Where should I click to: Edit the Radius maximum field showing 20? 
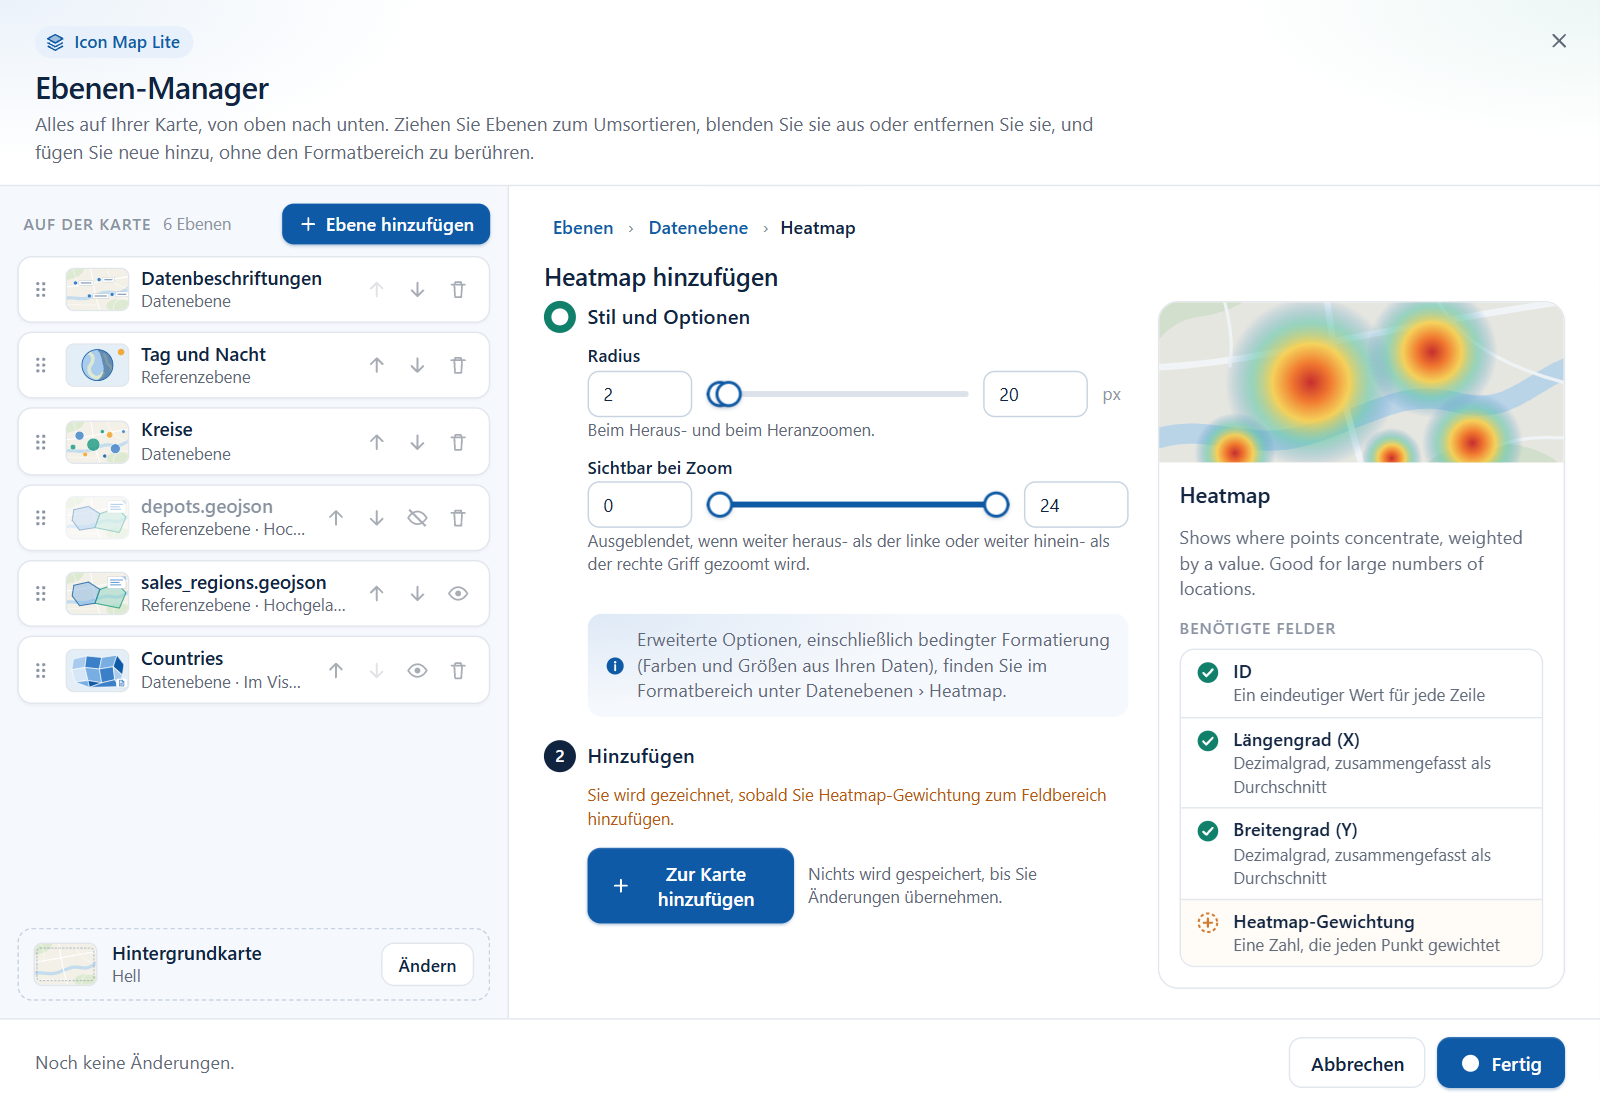click(x=1035, y=394)
